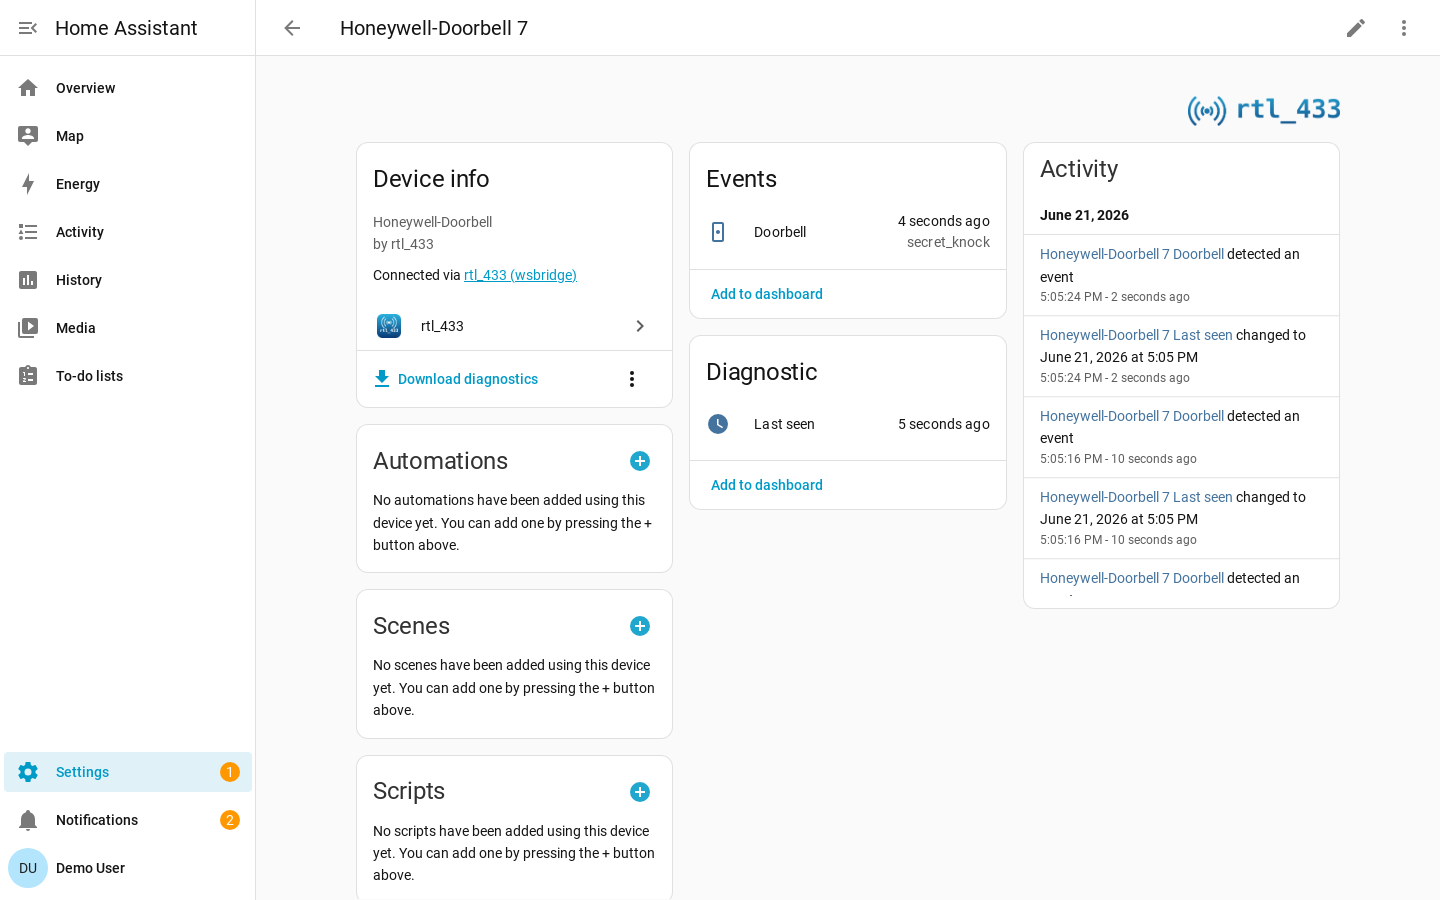Open Doorbell link at 5:05:16 PM entry
The image size is (1440, 900).
click(1132, 416)
